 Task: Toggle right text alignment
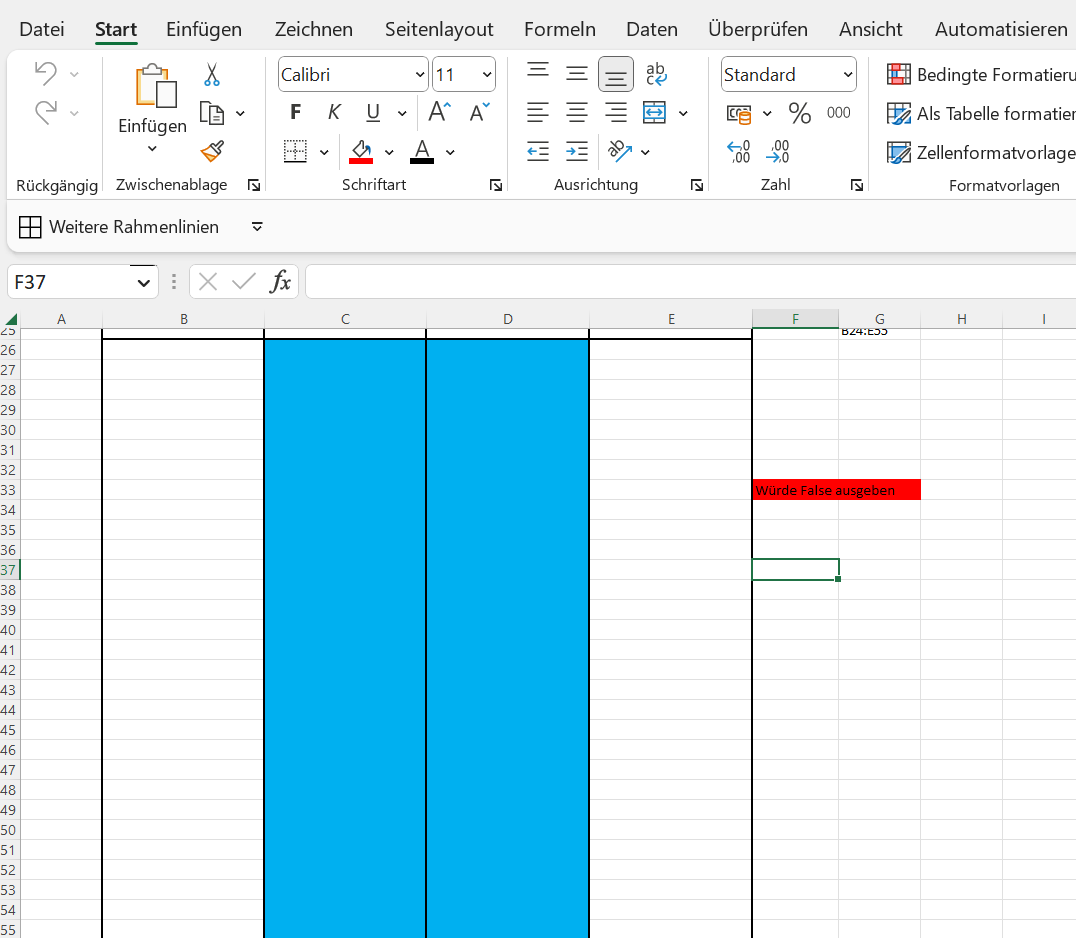[x=615, y=113]
